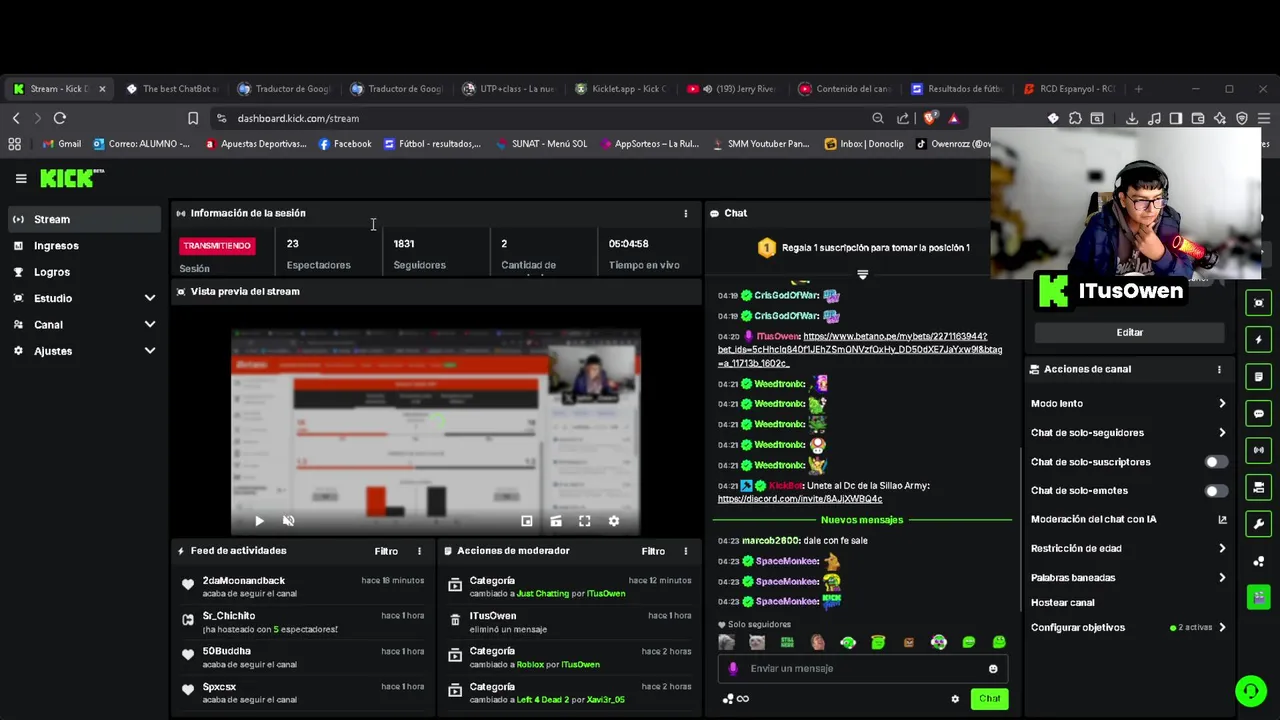Click Hostear canal option
Viewport: 1280px width, 720px height.
(1062, 603)
